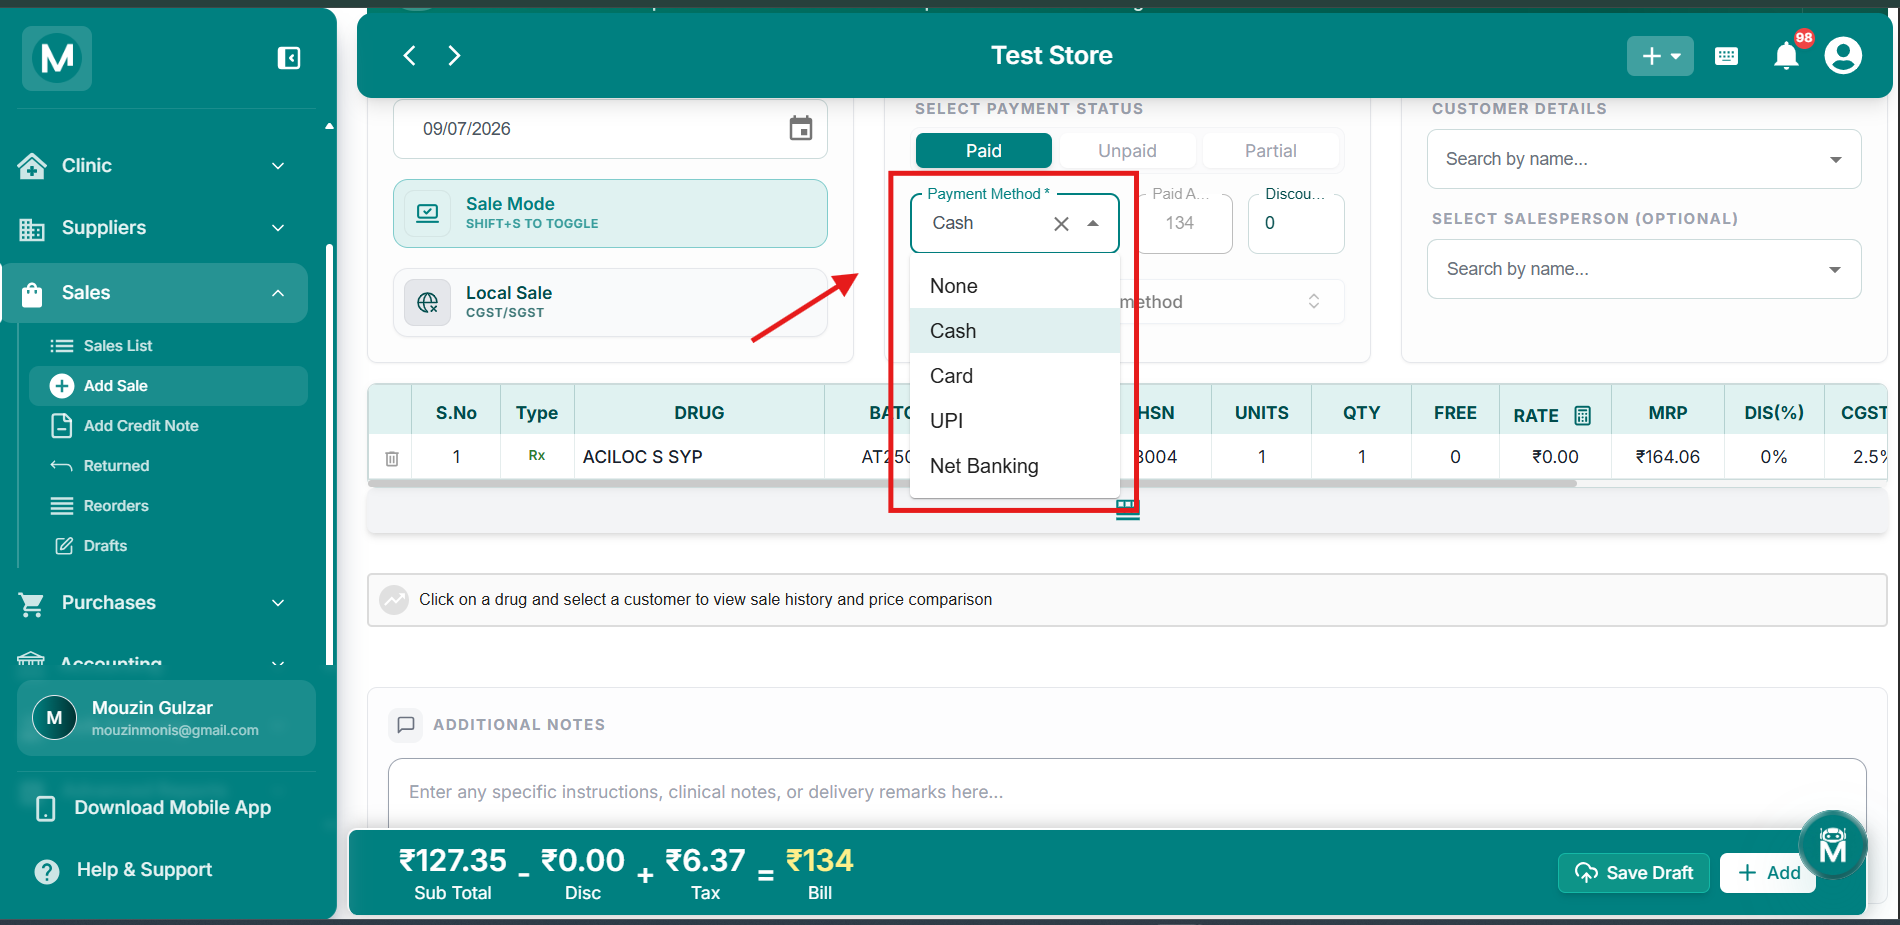Collapse the Payment Method dropdown arrow
1900x925 pixels.
(1093, 224)
